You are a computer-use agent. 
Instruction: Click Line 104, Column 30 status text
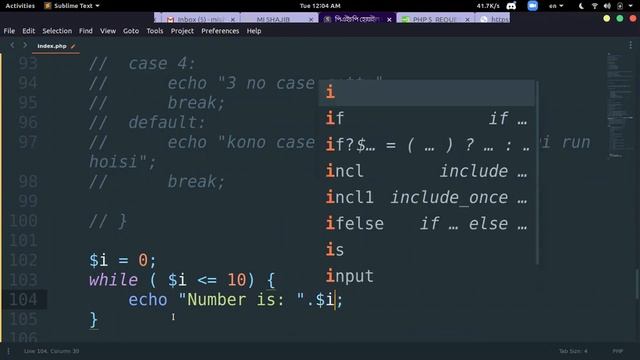[51, 351]
